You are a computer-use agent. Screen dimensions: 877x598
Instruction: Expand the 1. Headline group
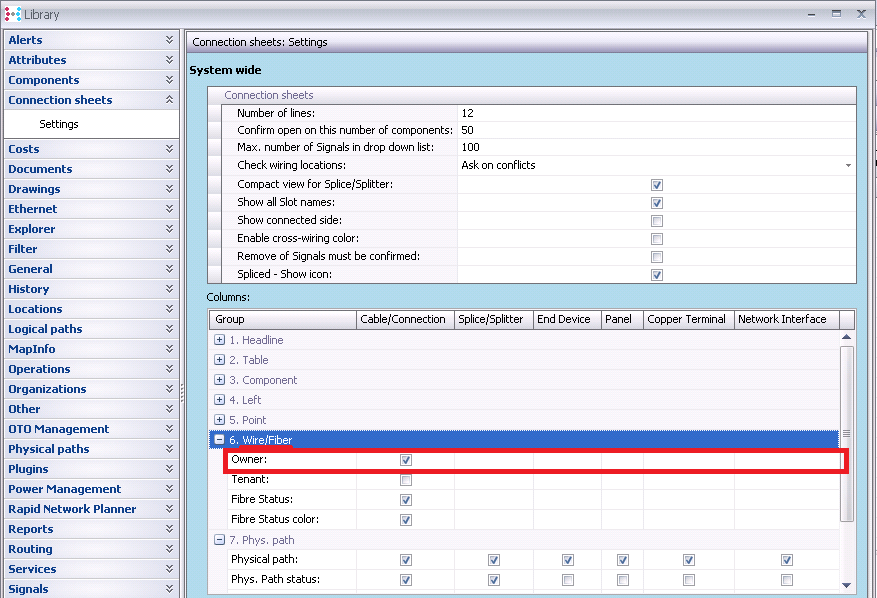(x=220, y=340)
